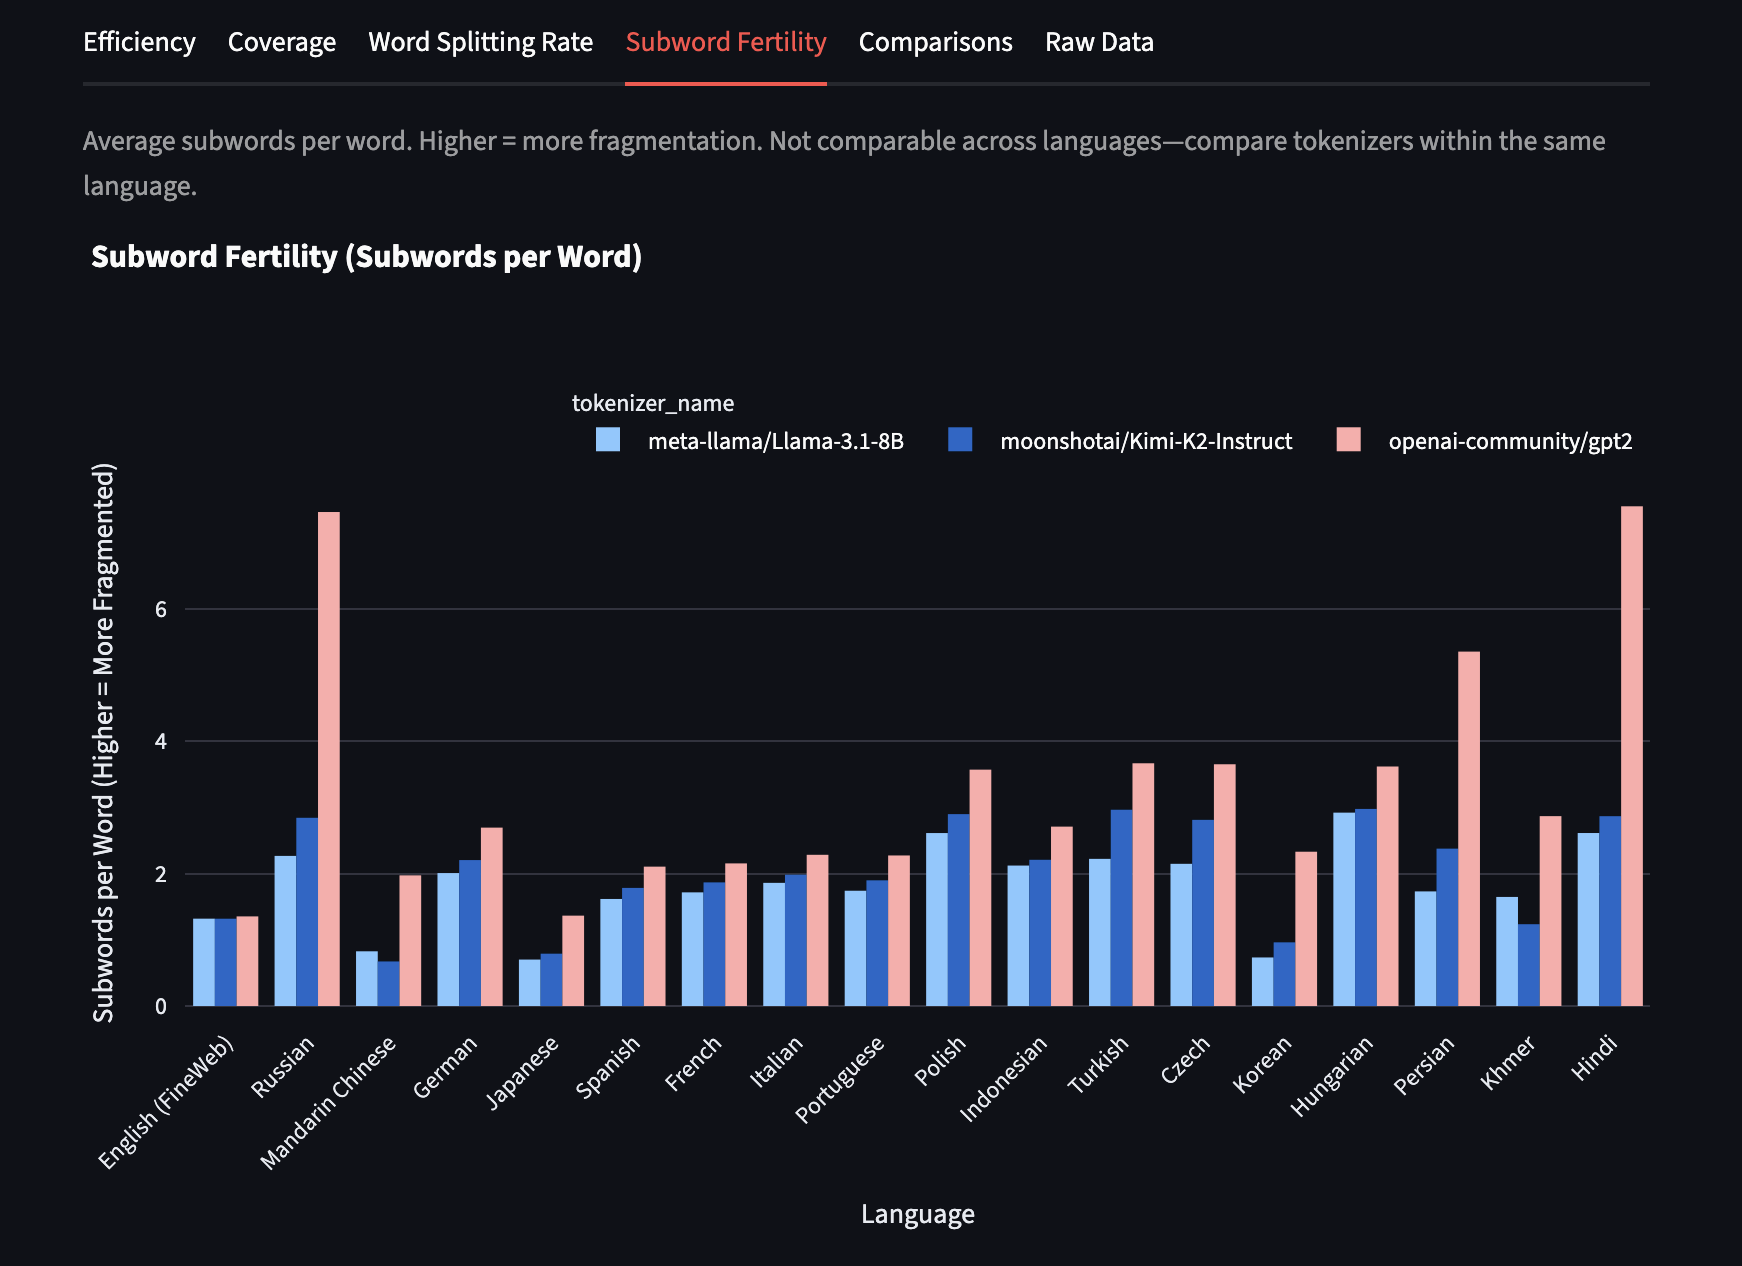This screenshot has width=1742, height=1266.
Task: Select the Word Splitting Rate tab
Action: tap(480, 42)
